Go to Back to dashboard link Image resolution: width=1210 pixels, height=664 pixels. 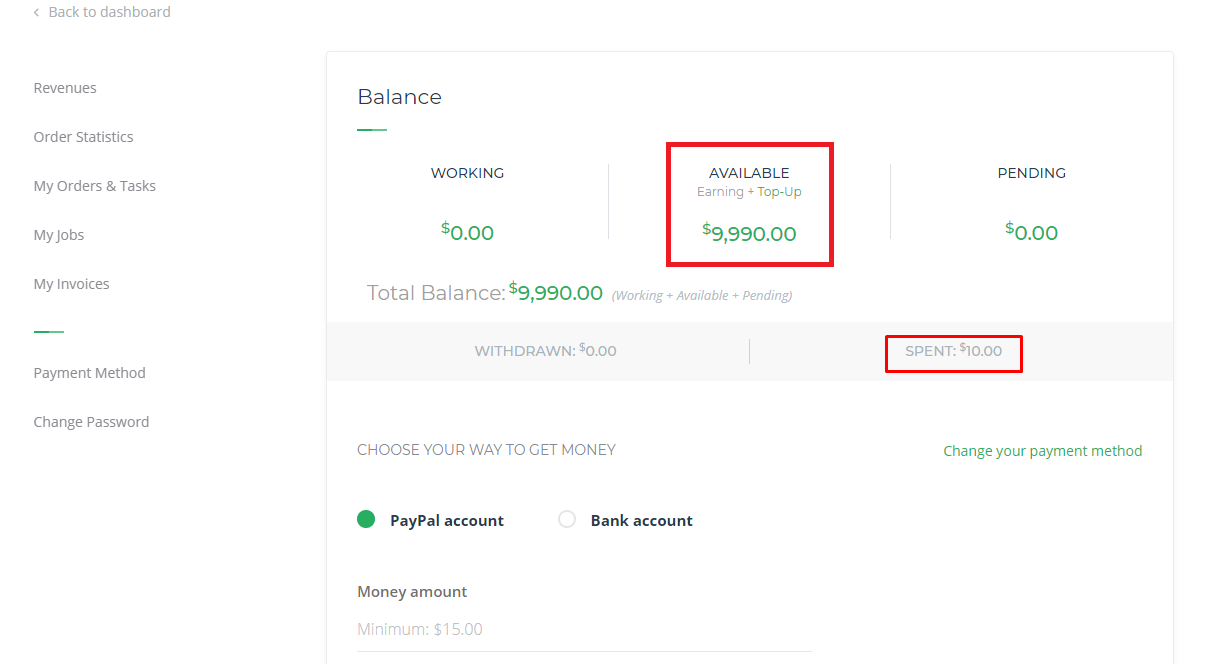pos(109,12)
